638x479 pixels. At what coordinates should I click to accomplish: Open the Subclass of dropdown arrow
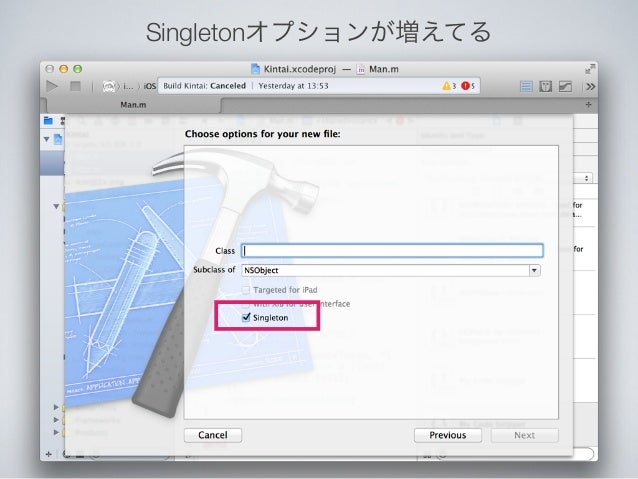point(534,270)
